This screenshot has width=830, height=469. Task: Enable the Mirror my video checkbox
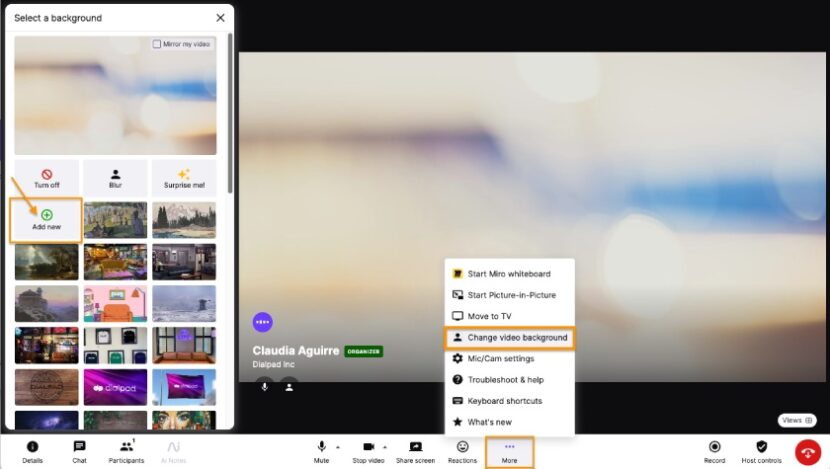coord(157,44)
